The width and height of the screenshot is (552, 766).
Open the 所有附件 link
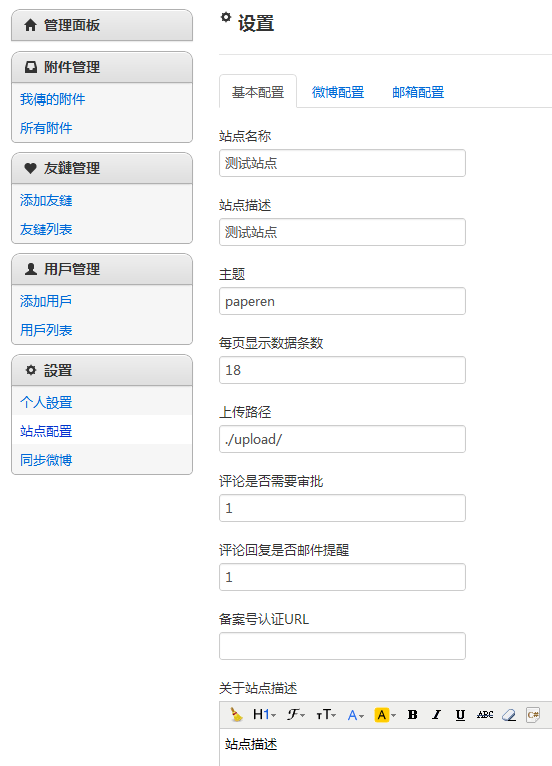(46, 128)
